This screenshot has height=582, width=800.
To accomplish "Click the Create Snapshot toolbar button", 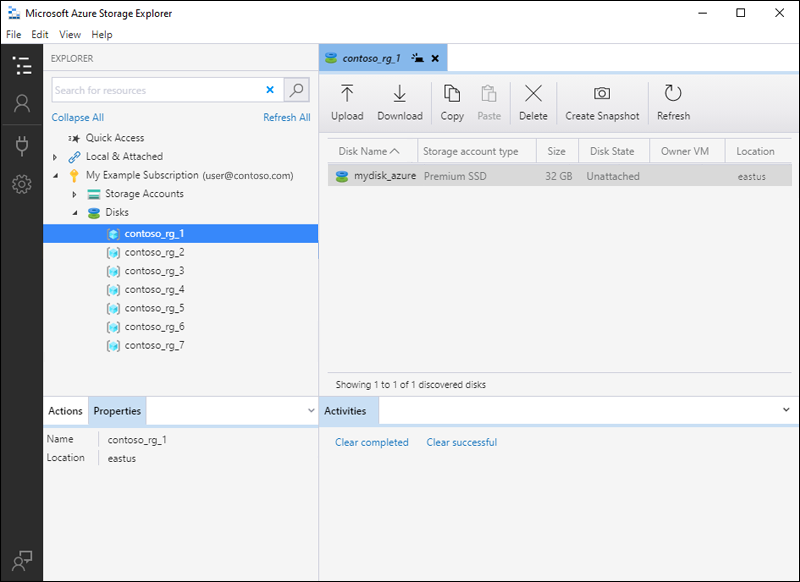I will click(x=602, y=103).
